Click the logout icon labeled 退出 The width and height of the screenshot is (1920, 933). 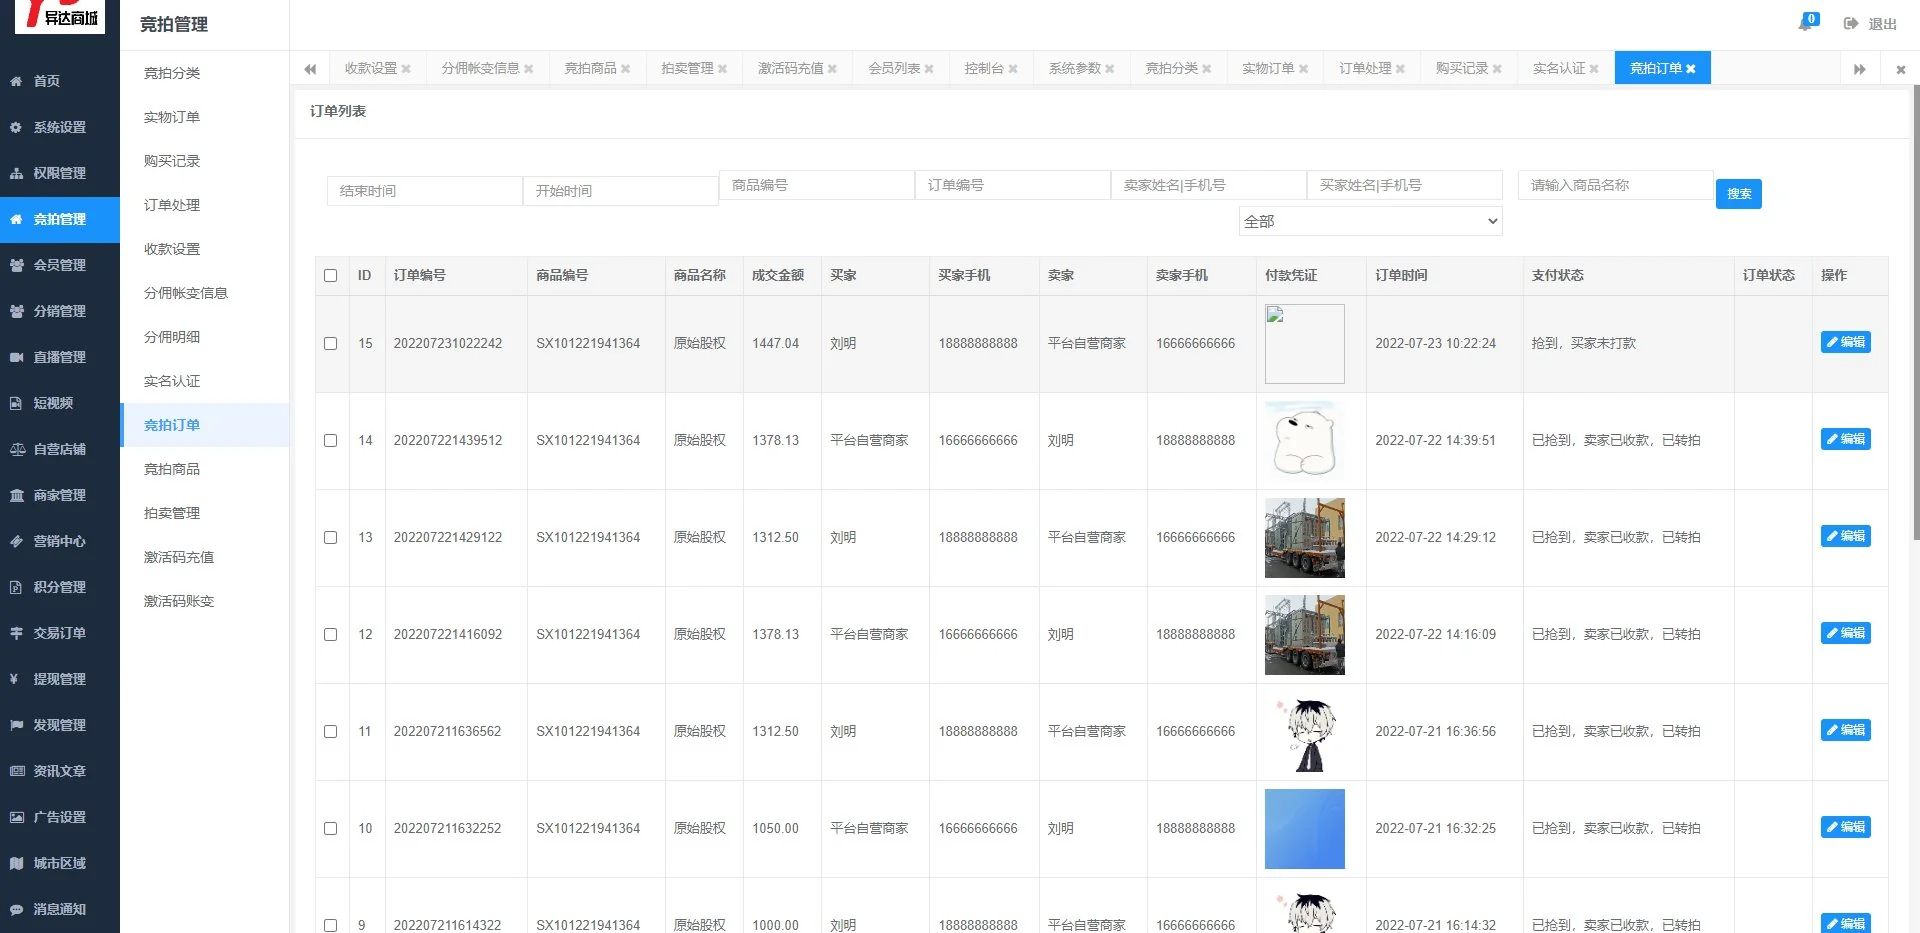pos(1851,24)
